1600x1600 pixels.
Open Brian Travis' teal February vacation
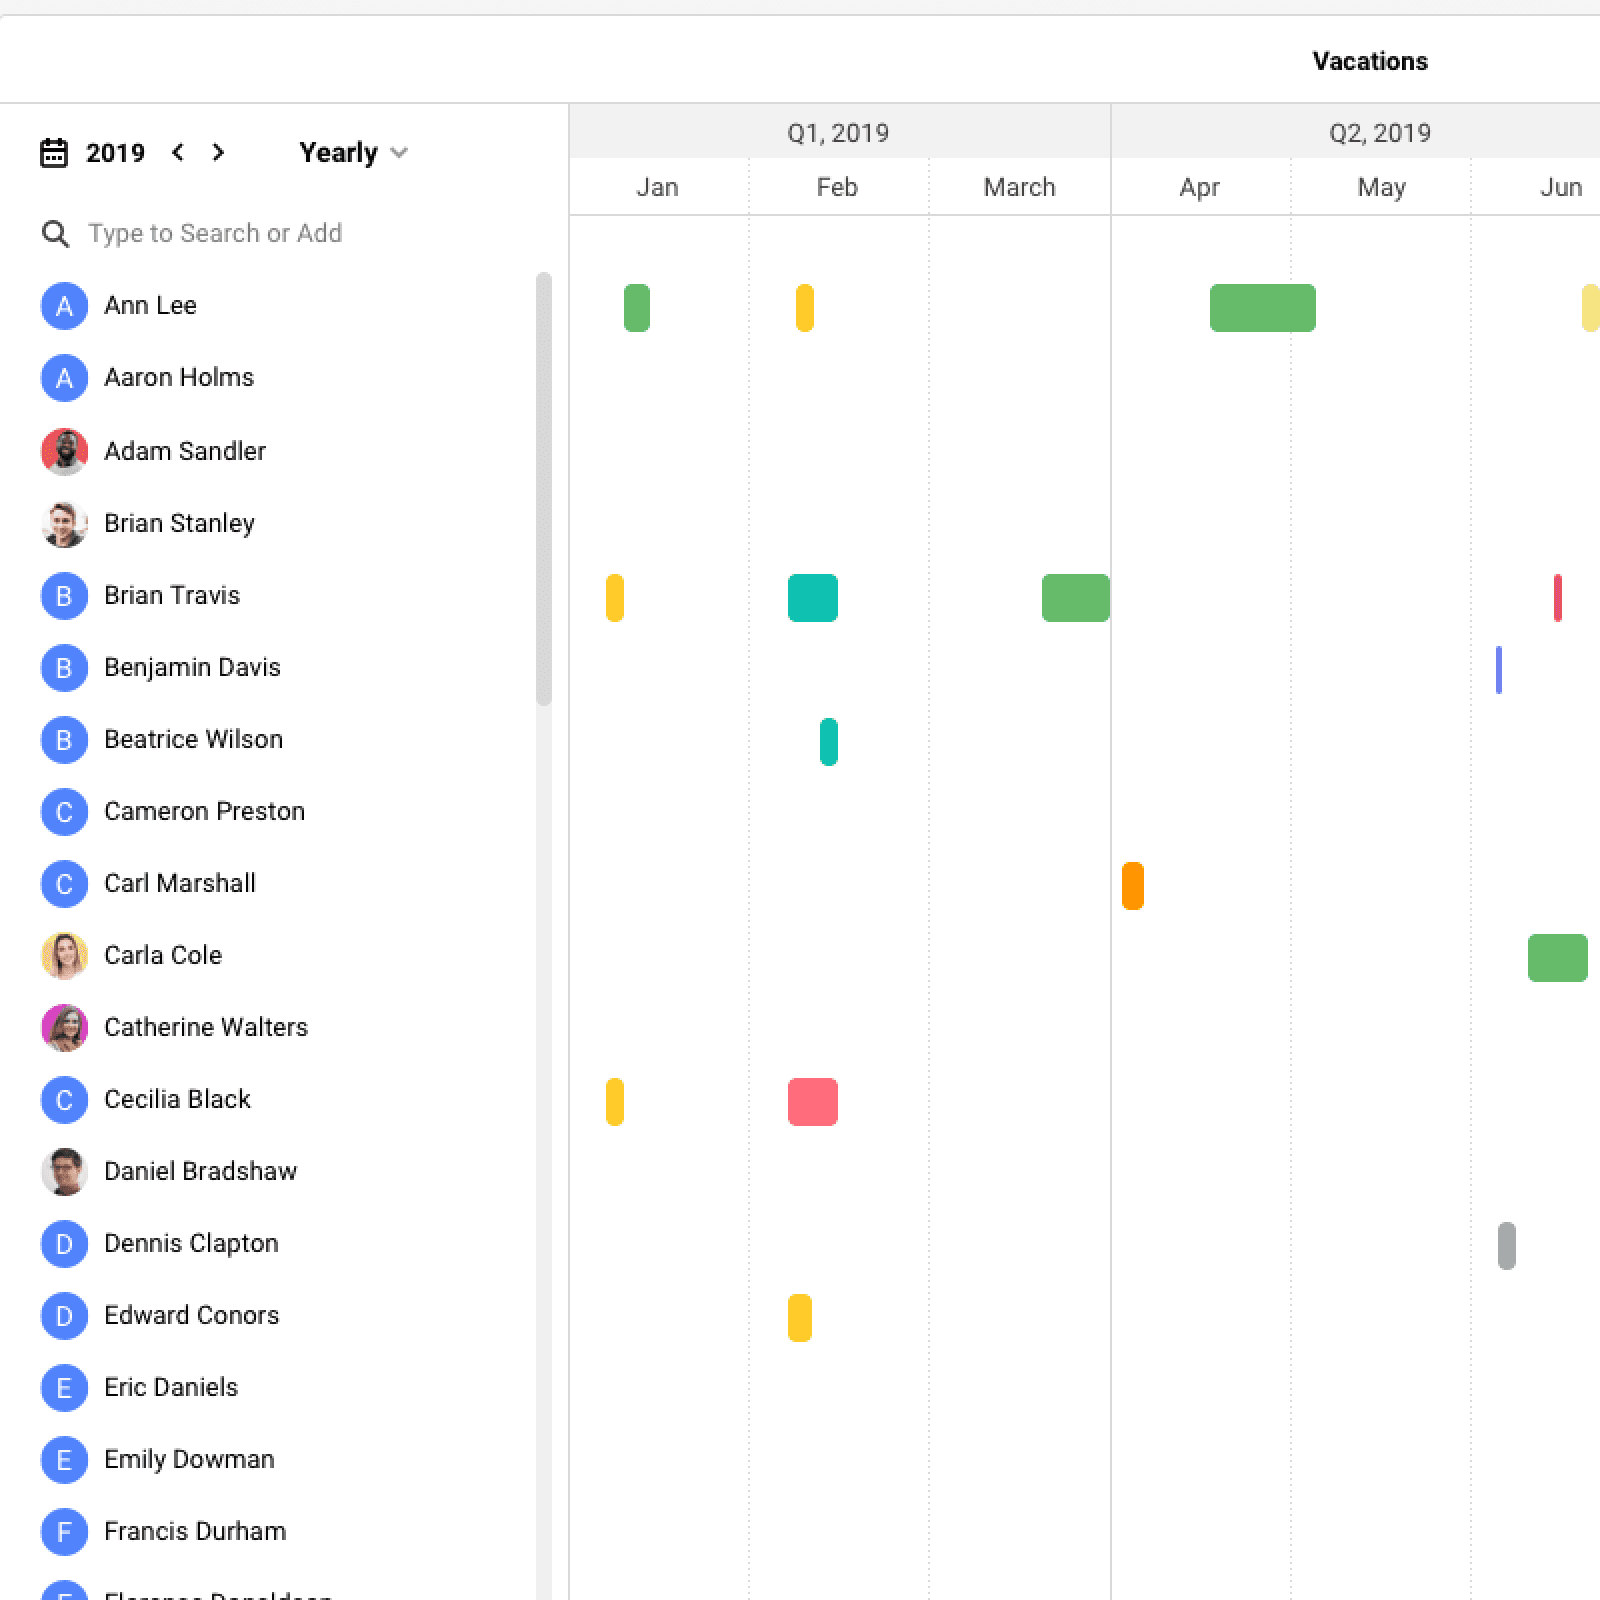(x=813, y=598)
